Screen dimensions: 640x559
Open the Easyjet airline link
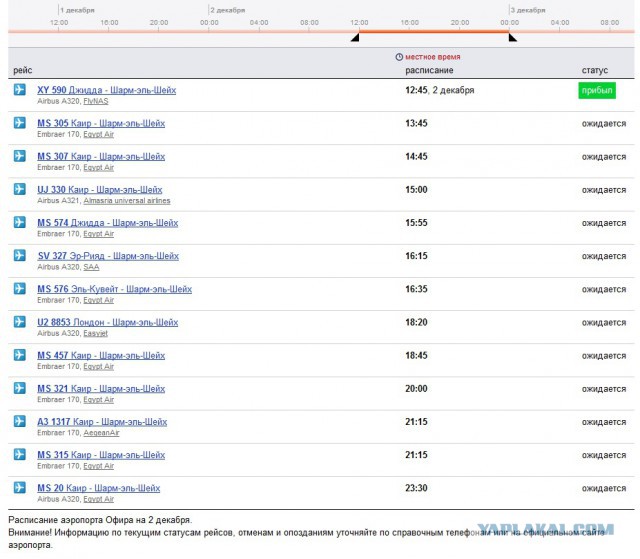click(96, 333)
